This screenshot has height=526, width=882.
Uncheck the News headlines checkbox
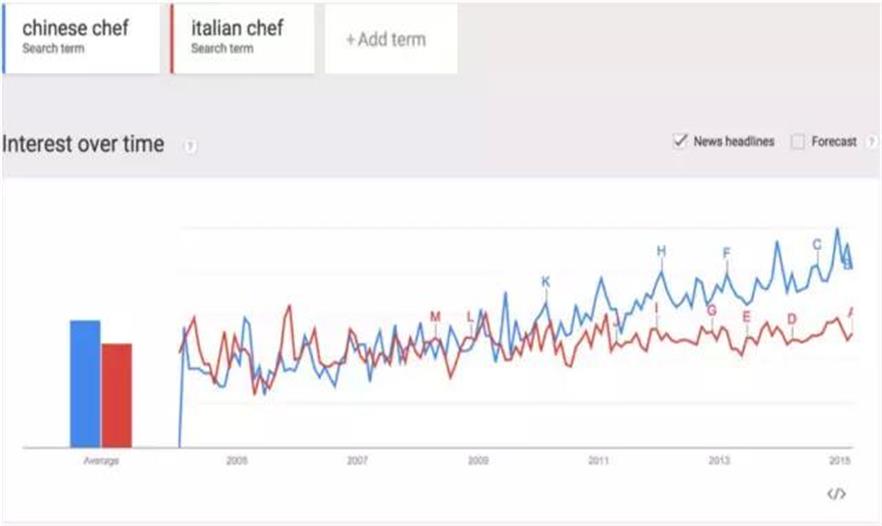(681, 141)
